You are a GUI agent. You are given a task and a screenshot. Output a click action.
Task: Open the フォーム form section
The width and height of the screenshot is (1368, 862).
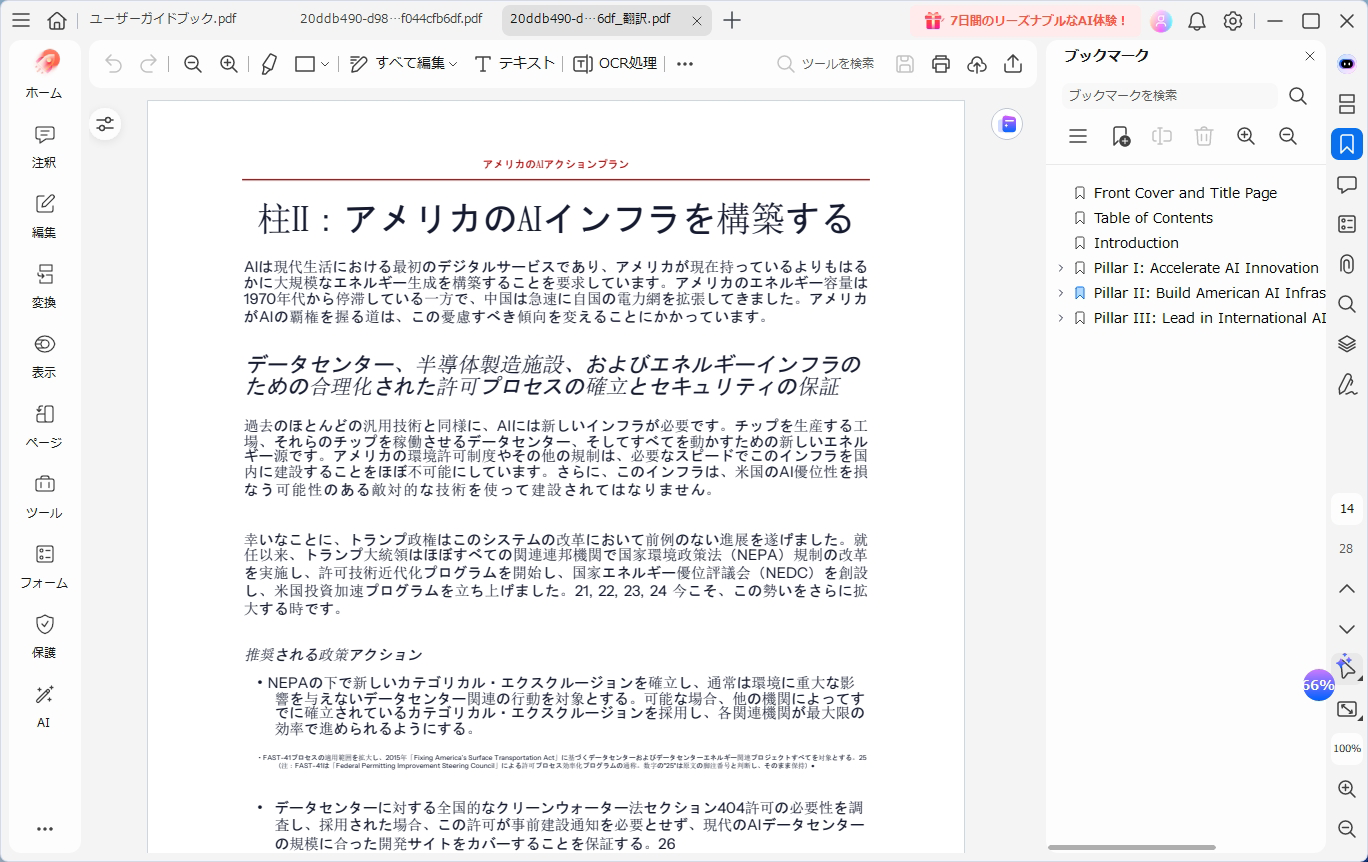[x=44, y=567]
